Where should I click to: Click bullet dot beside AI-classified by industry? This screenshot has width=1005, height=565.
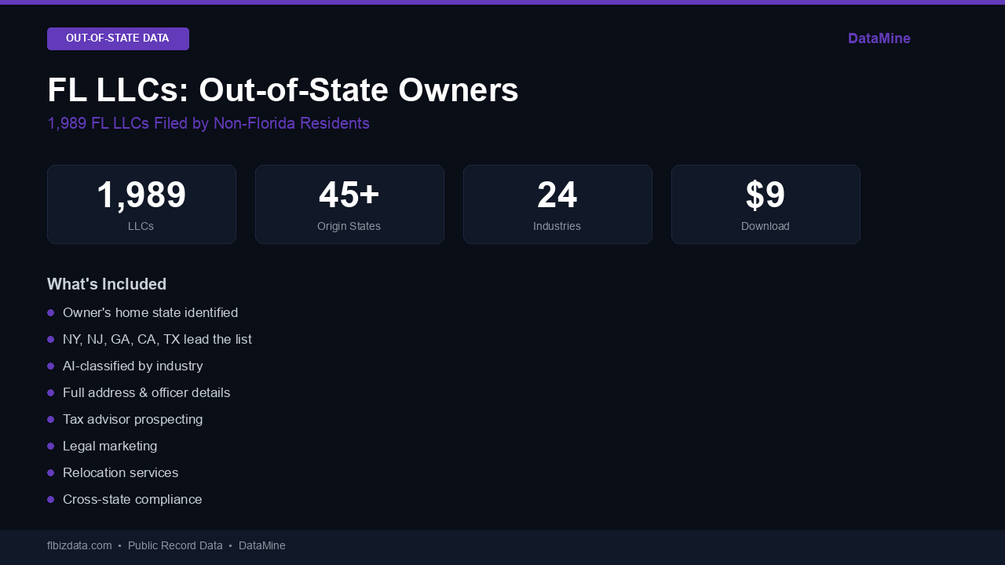(x=51, y=366)
